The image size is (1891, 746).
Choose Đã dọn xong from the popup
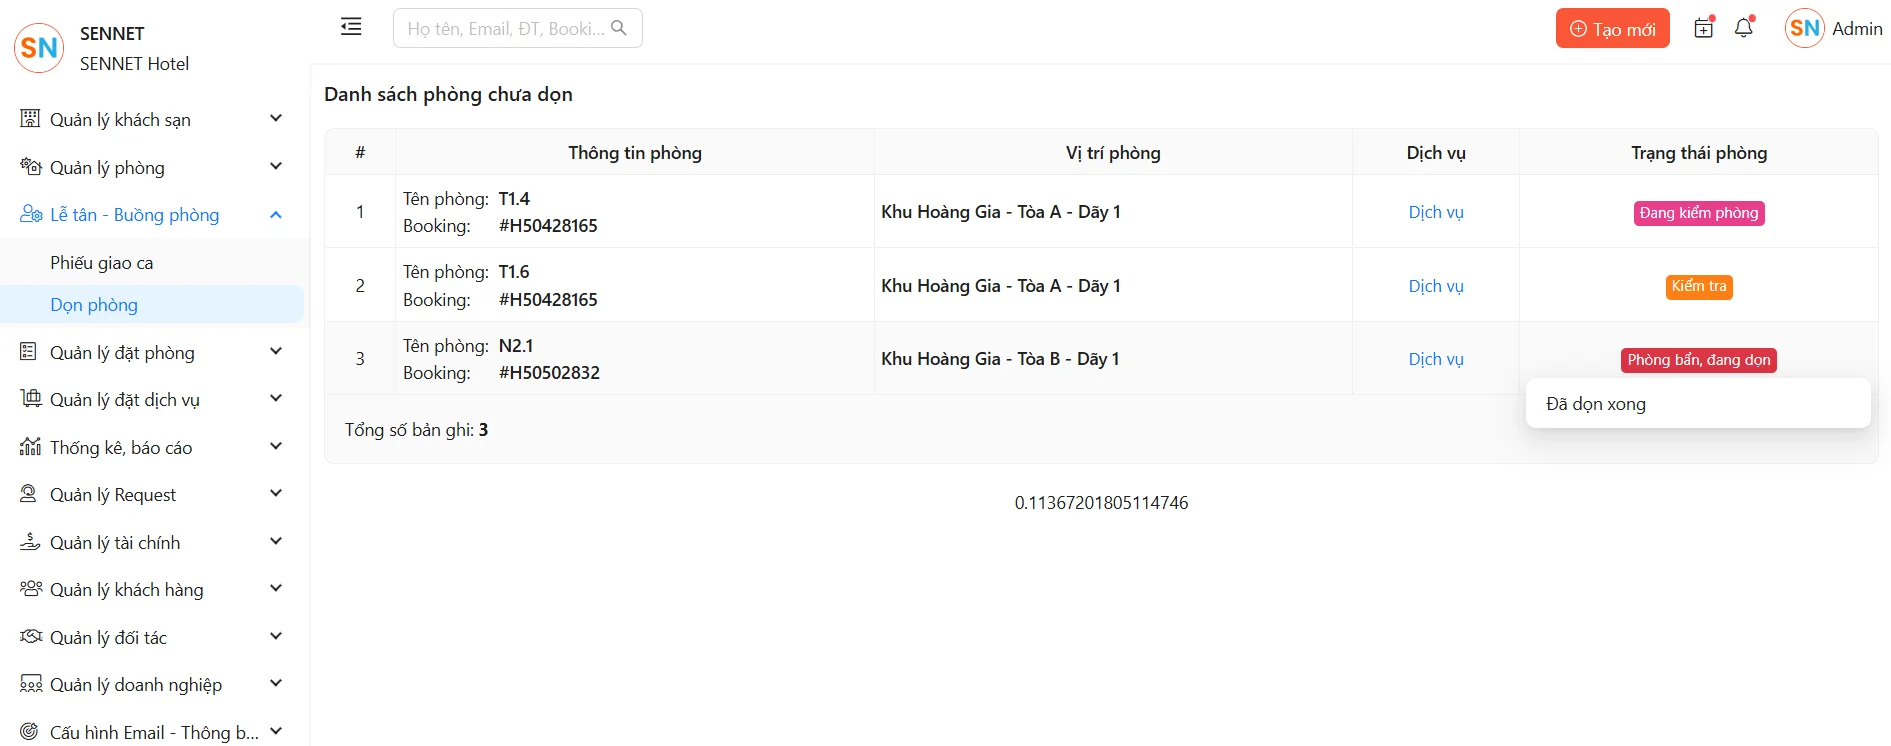coord(1596,404)
